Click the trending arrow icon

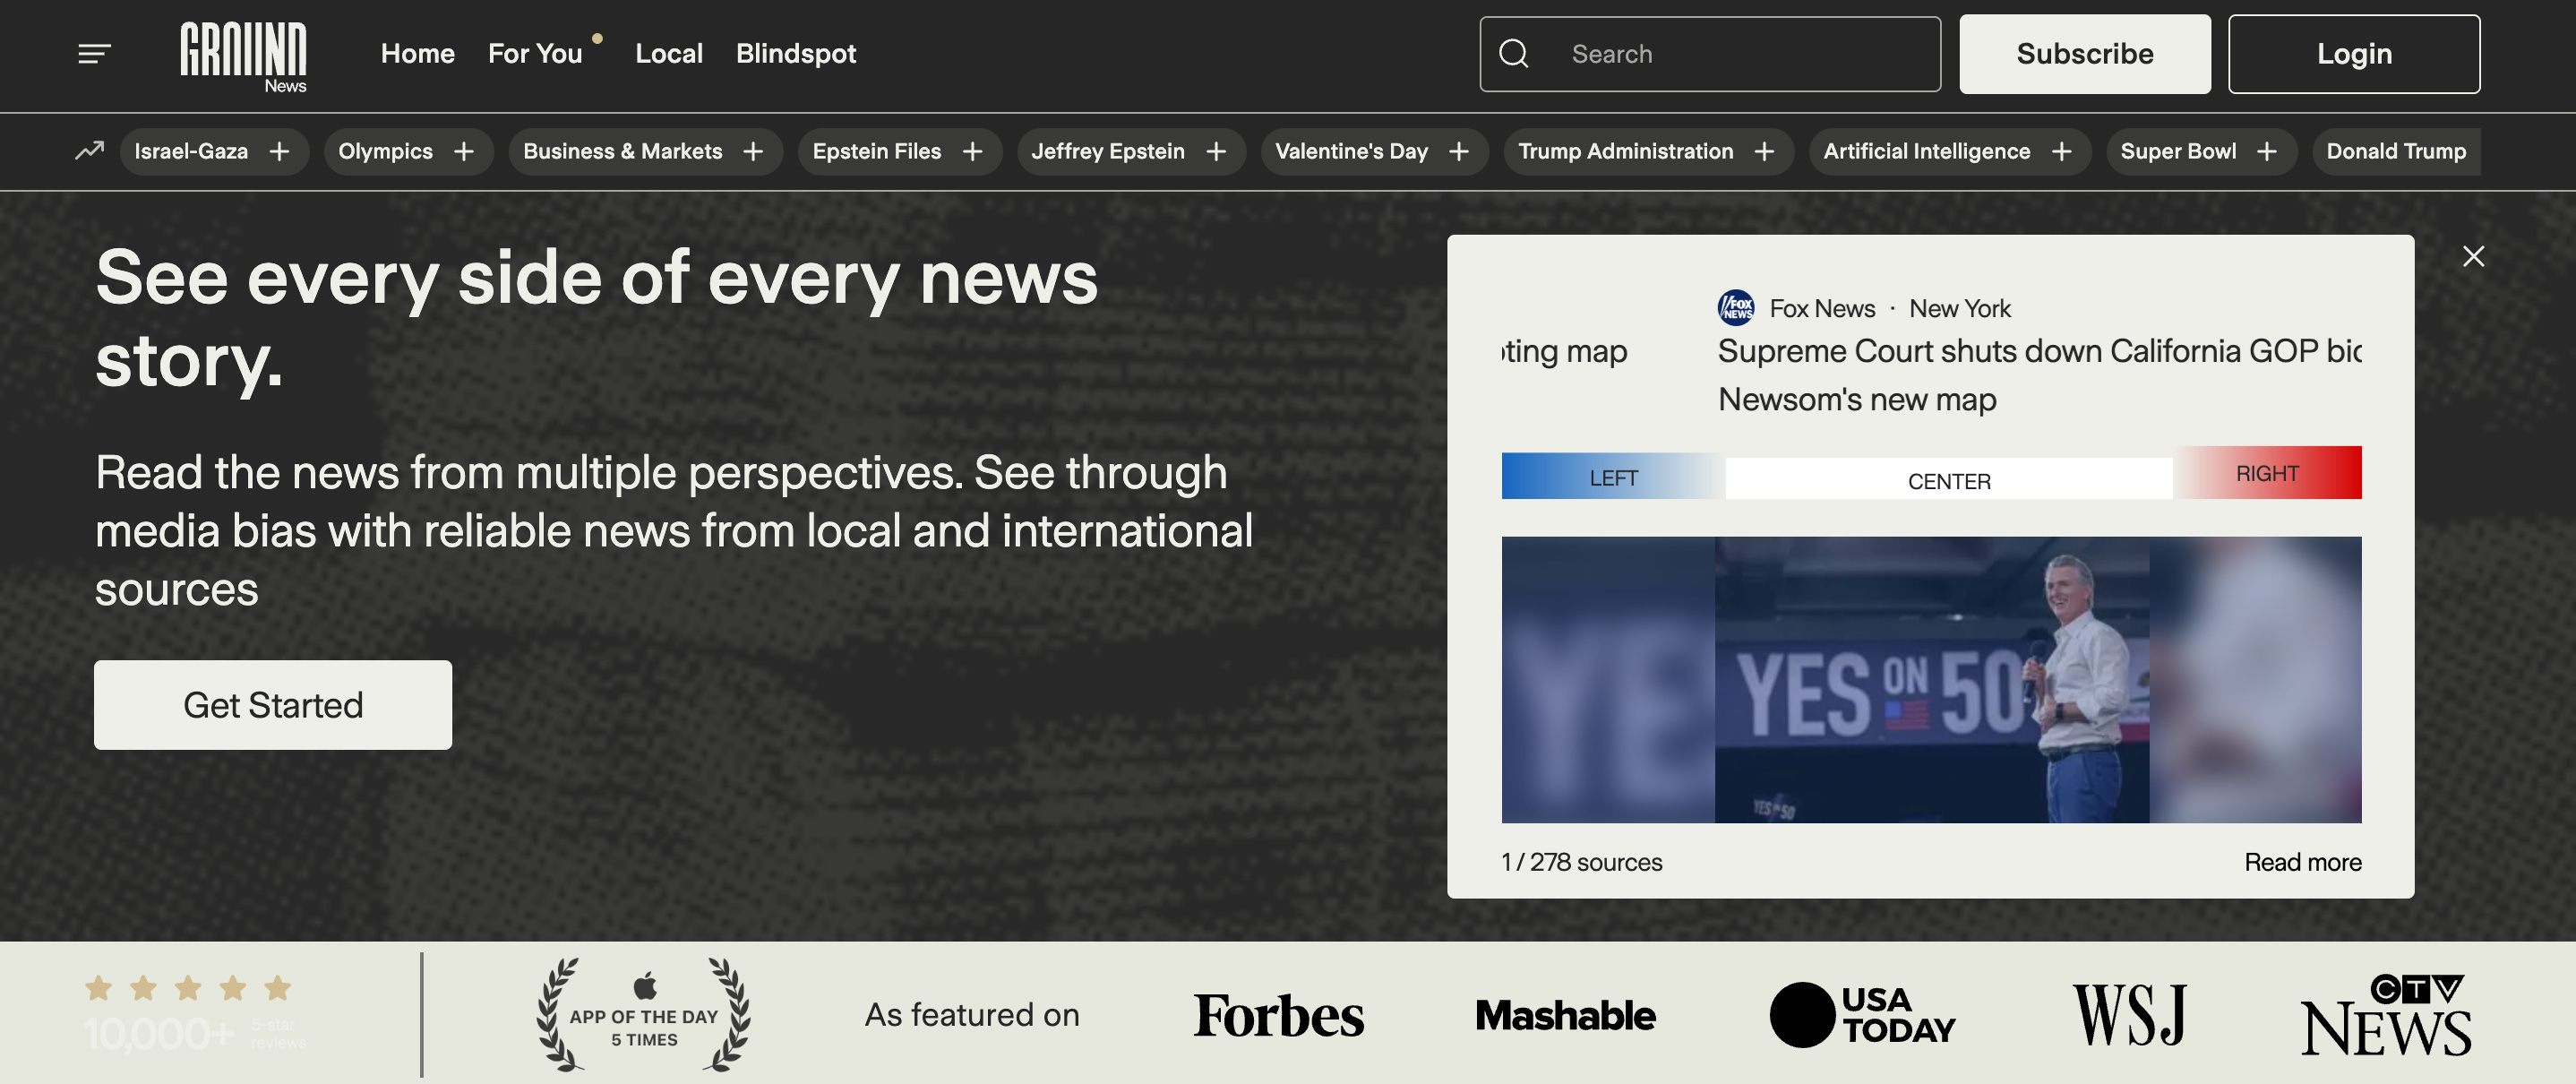click(x=89, y=151)
